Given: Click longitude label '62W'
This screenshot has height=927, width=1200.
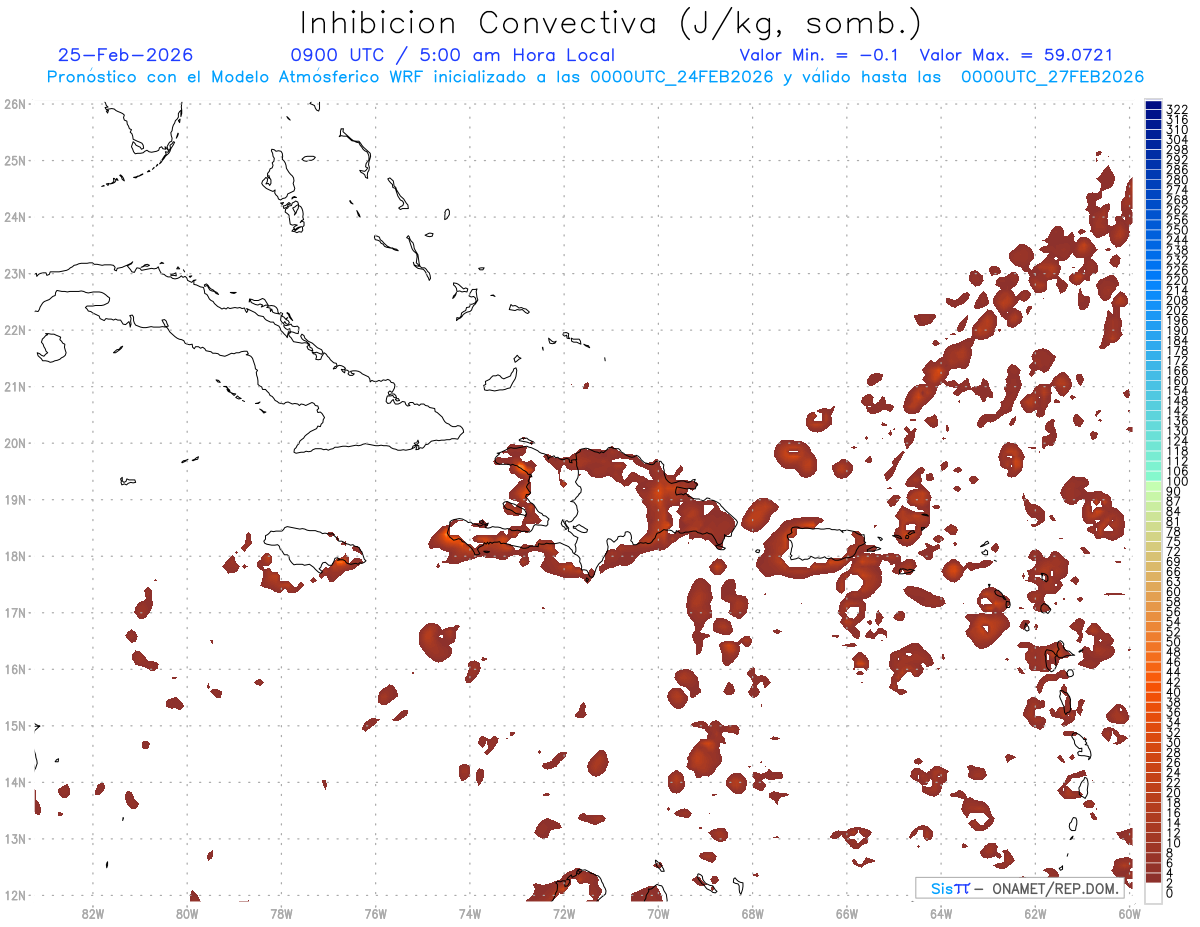Looking at the screenshot, I should tap(1035, 913).
